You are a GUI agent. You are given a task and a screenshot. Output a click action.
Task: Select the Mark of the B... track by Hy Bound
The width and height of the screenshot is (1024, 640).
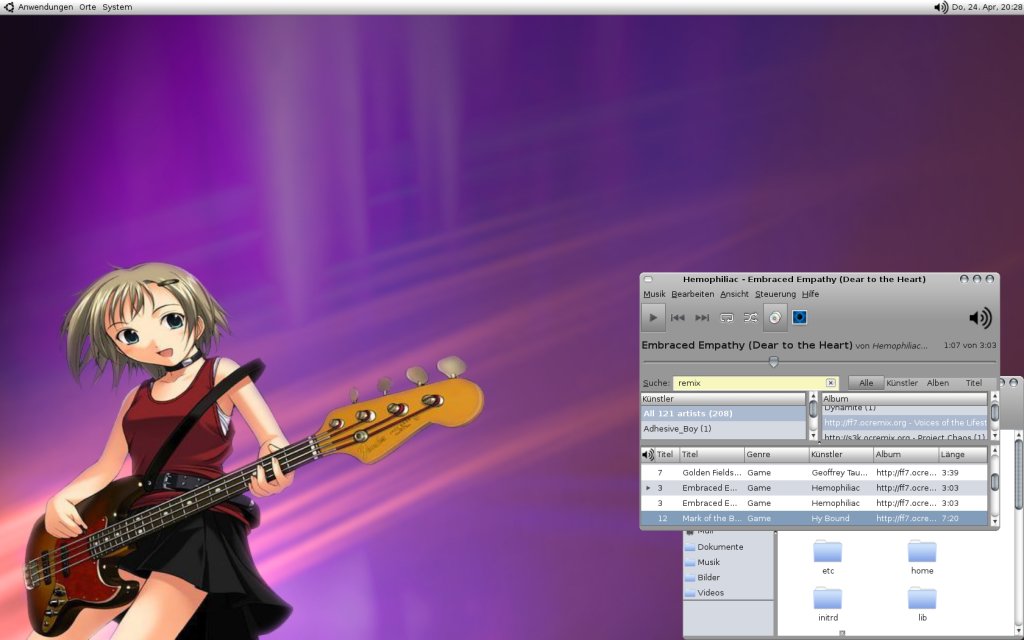(x=814, y=519)
